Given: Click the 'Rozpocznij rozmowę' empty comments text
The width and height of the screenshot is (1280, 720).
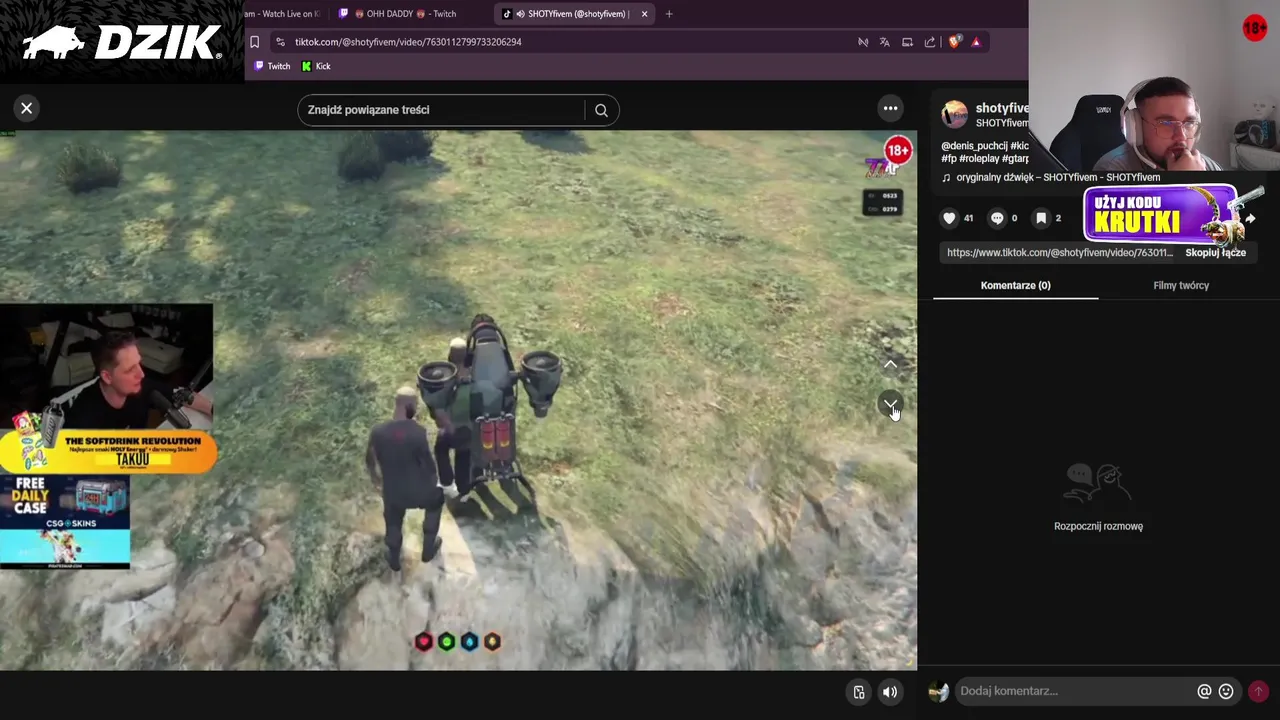Looking at the screenshot, I should pos(1098,526).
